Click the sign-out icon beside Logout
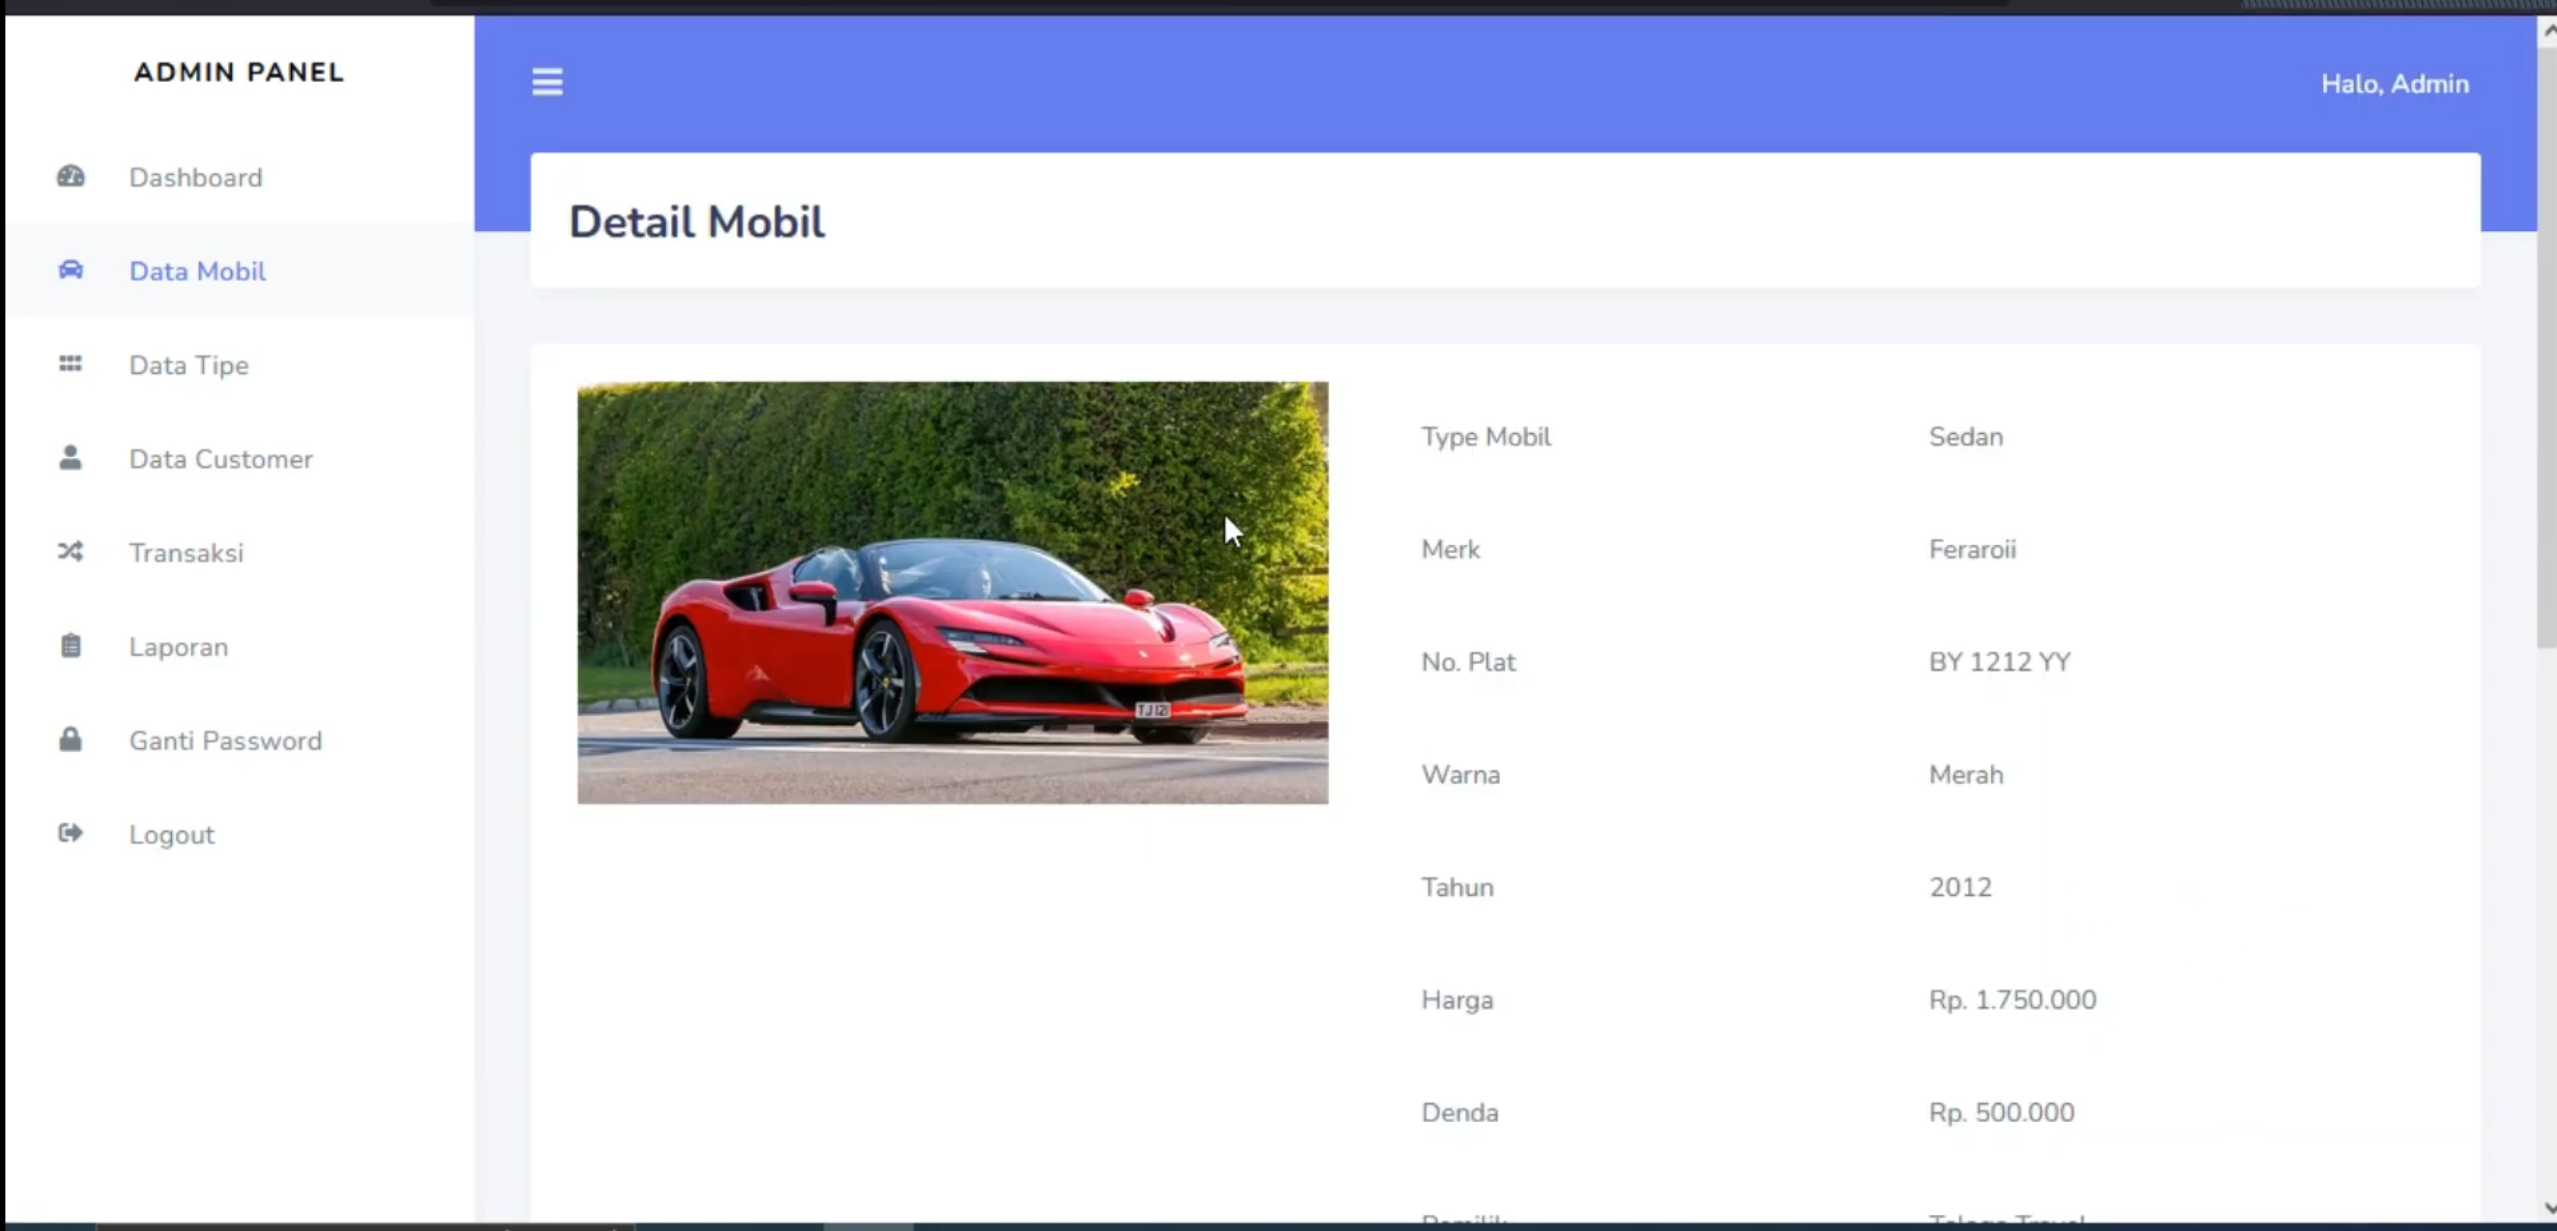 (x=70, y=834)
